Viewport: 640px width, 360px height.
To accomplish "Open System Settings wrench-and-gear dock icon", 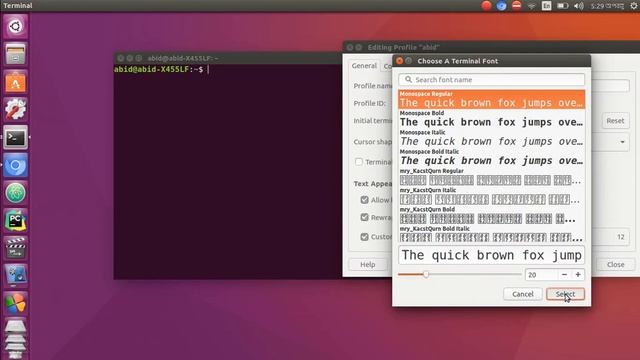I will pyautogui.click(x=16, y=109).
